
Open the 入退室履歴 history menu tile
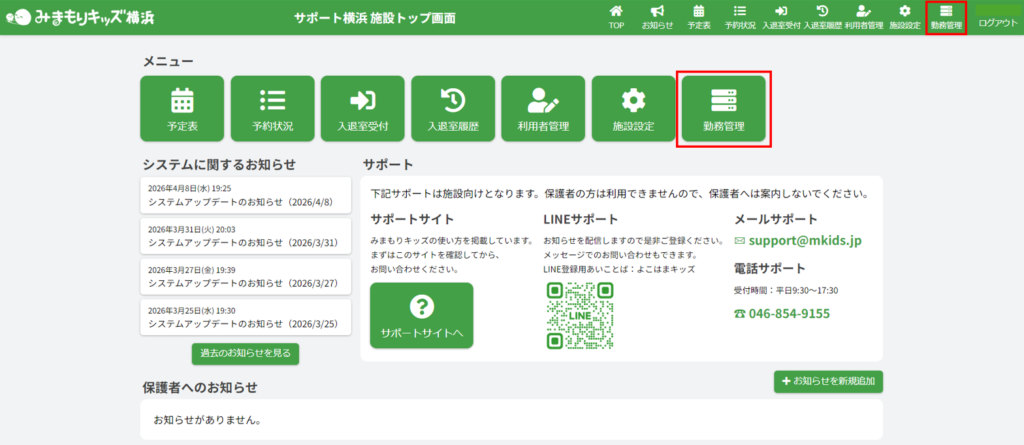tap(452, 110)
